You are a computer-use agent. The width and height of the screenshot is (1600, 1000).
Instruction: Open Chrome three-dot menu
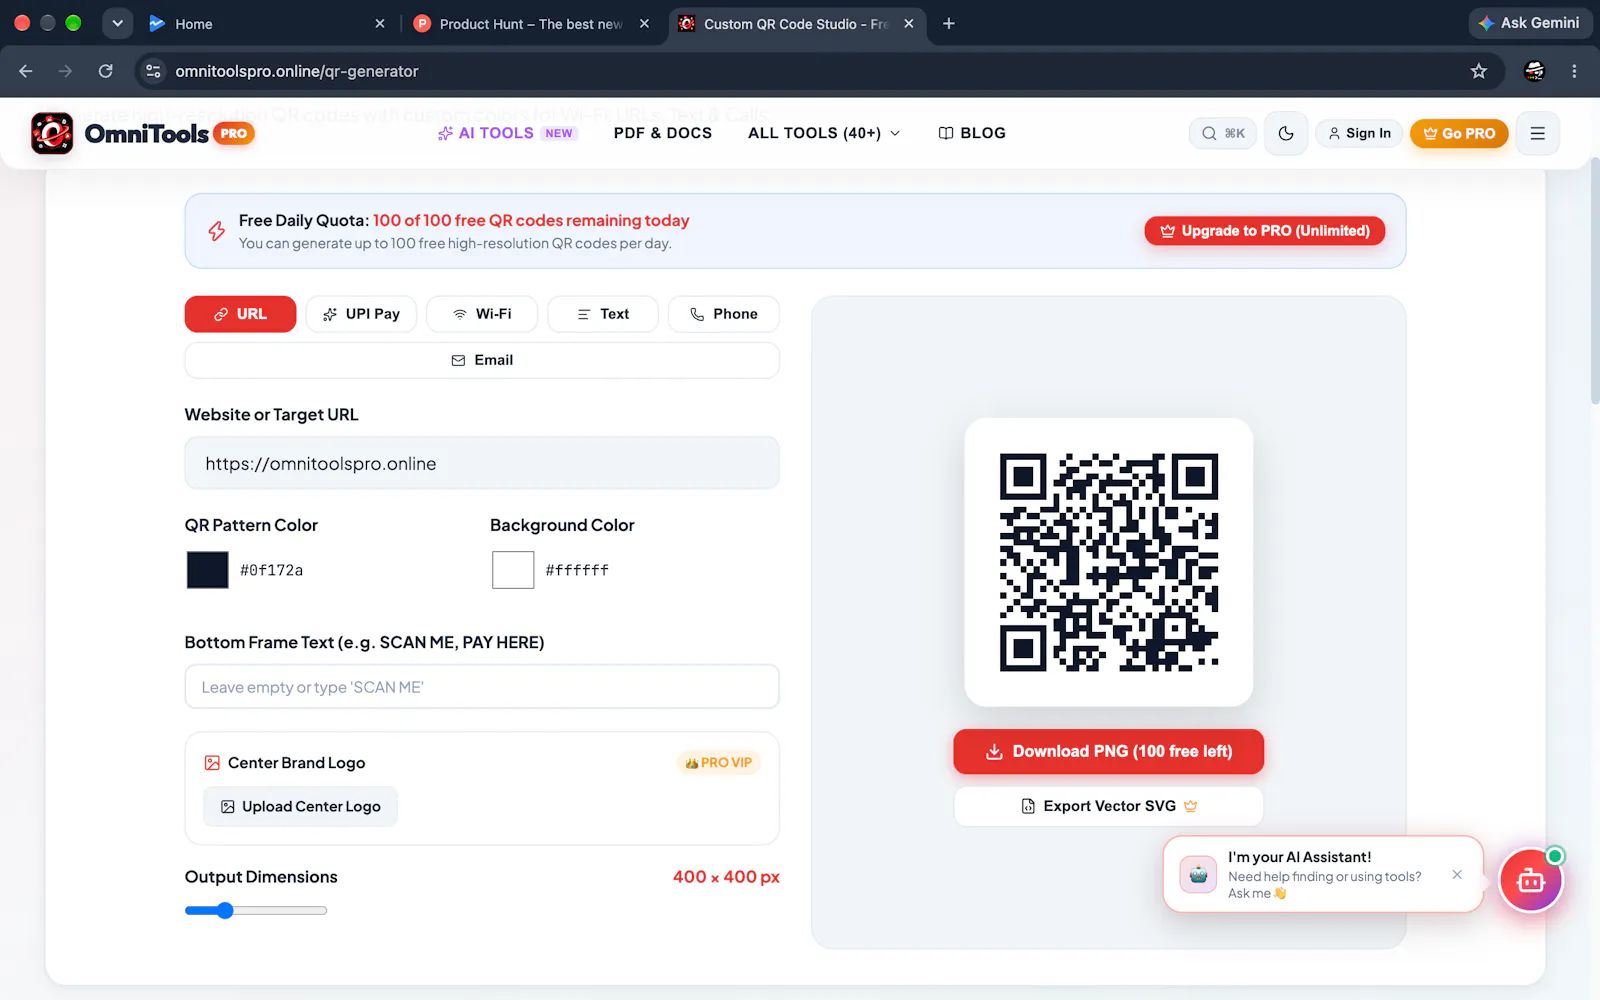coord(1574,71)
